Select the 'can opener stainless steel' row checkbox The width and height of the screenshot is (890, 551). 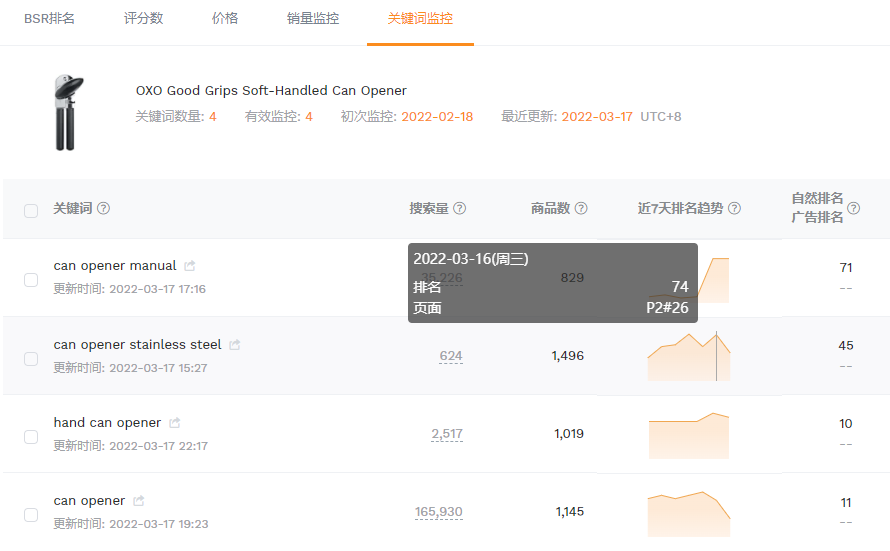coord(31,358)
